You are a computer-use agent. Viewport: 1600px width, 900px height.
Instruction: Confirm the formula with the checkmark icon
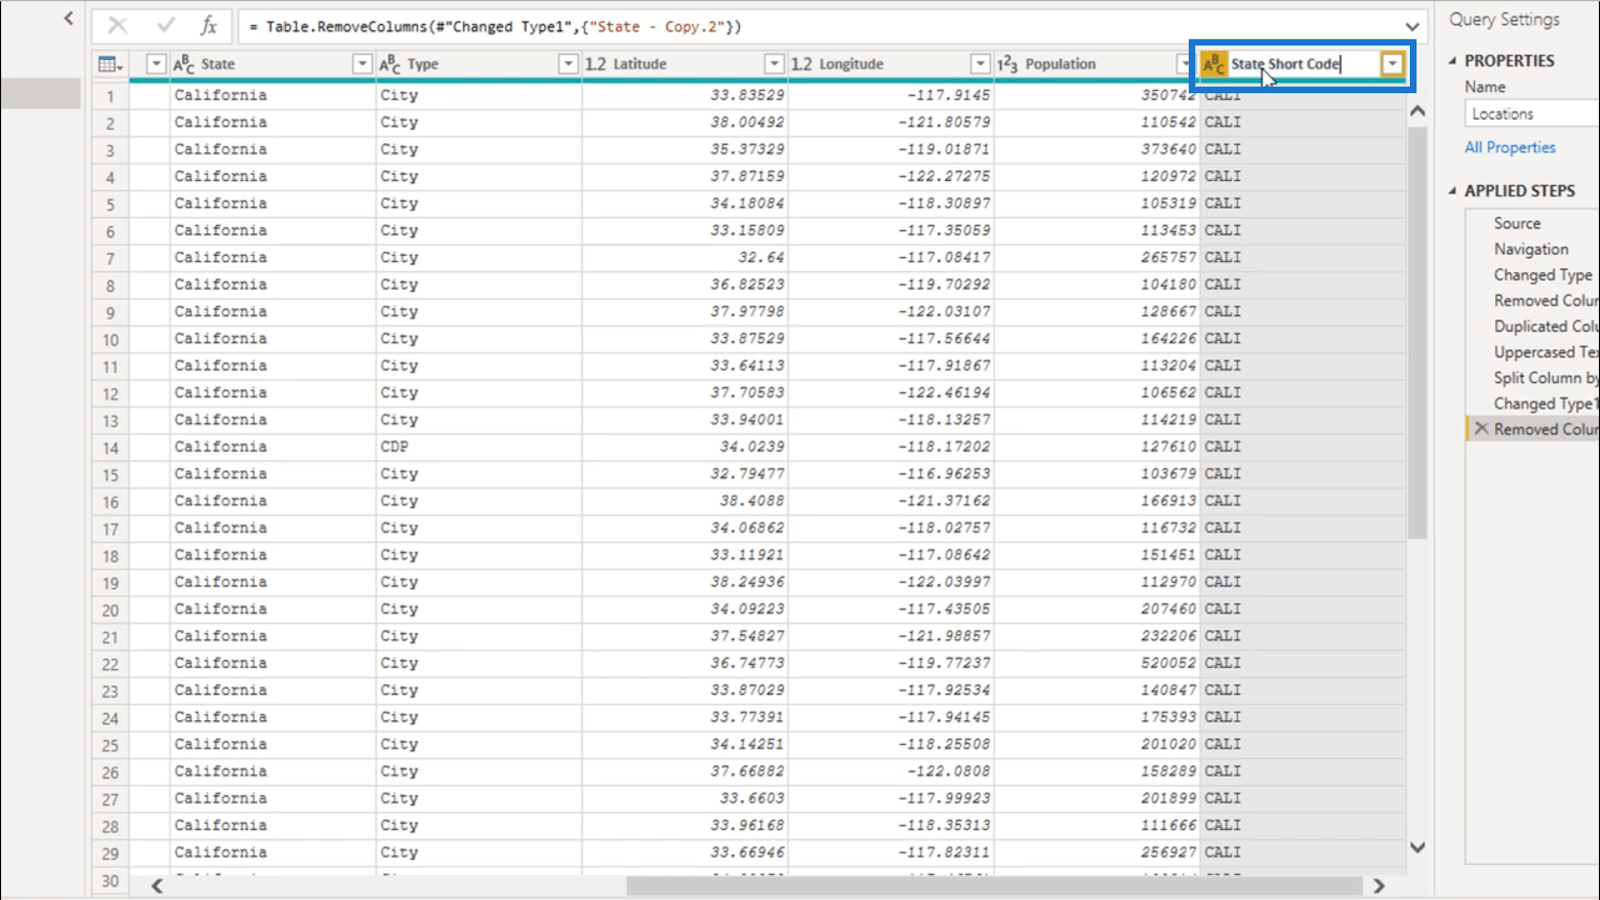[x=165, y=26]
